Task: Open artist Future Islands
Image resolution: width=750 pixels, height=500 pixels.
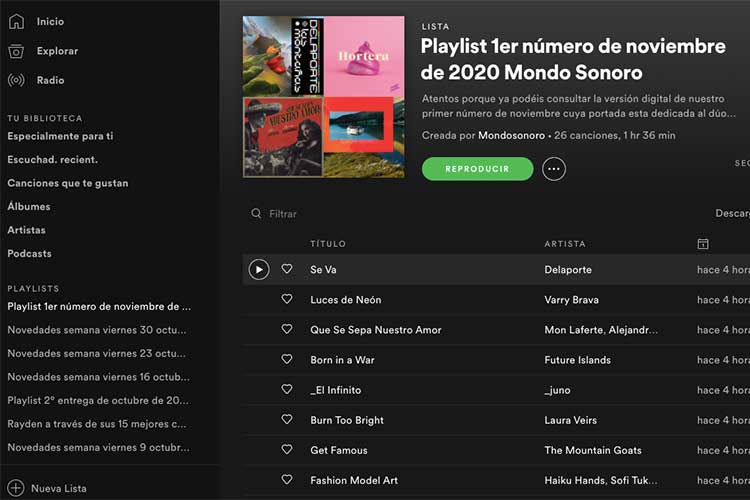Action: (x=578, y=360)
